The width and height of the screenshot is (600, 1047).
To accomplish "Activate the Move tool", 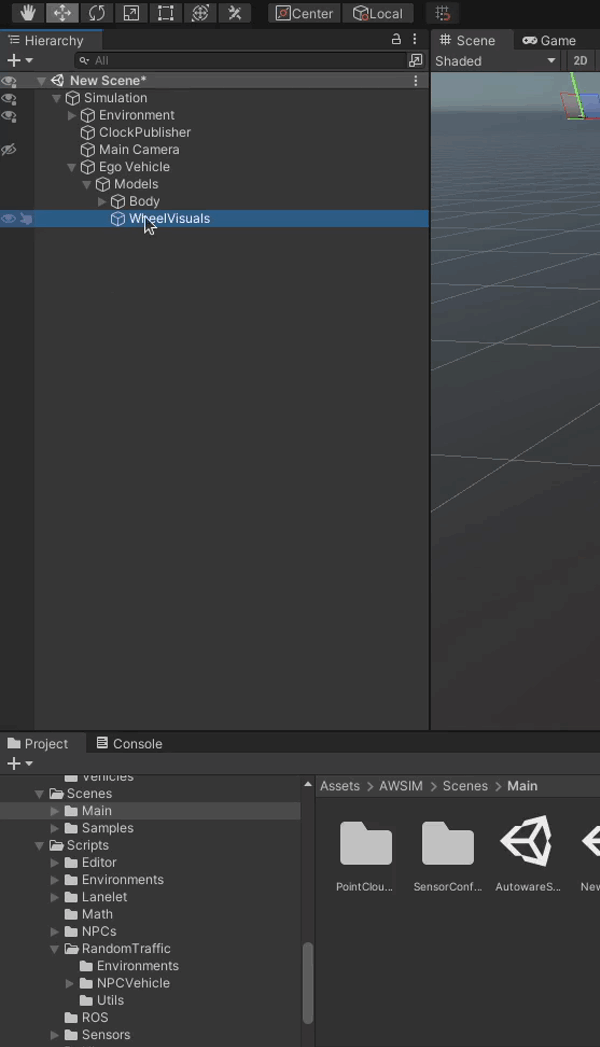I will click(62, 13).
